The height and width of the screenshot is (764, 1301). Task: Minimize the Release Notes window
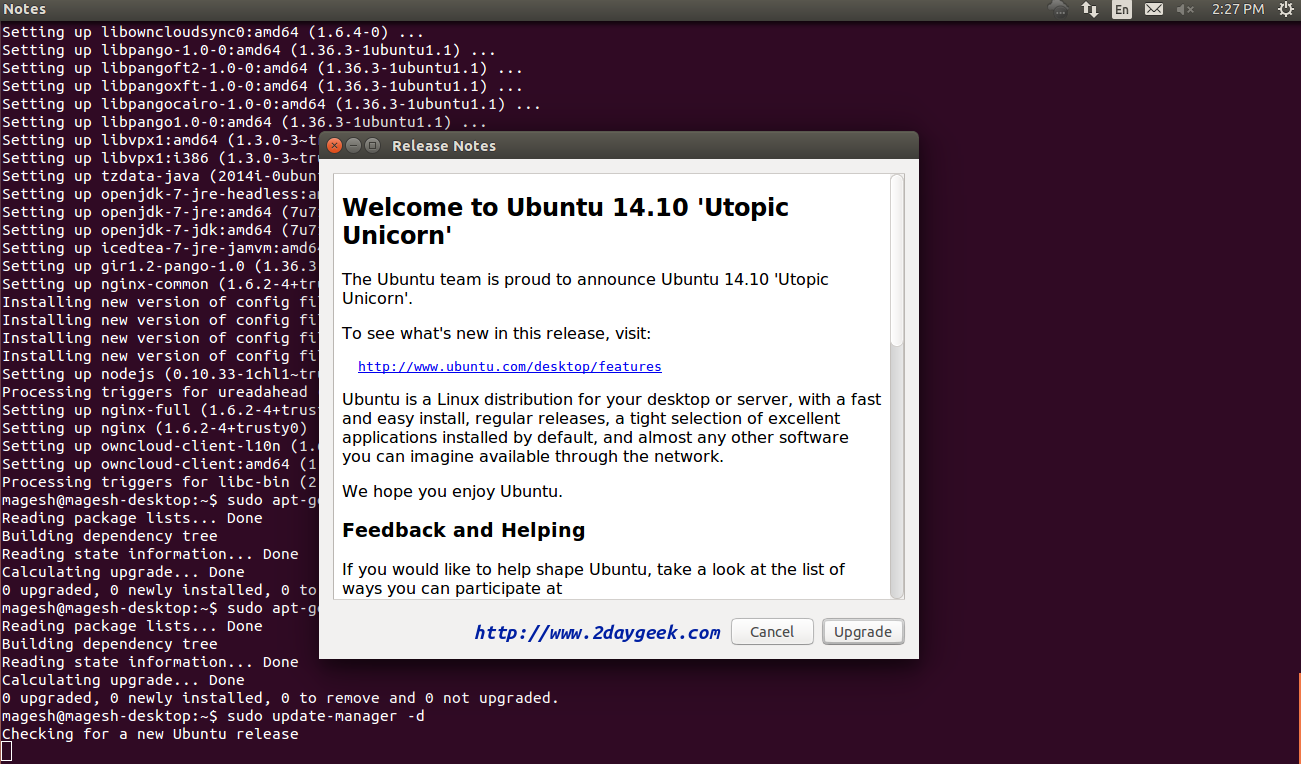click(x=354, y=145)
